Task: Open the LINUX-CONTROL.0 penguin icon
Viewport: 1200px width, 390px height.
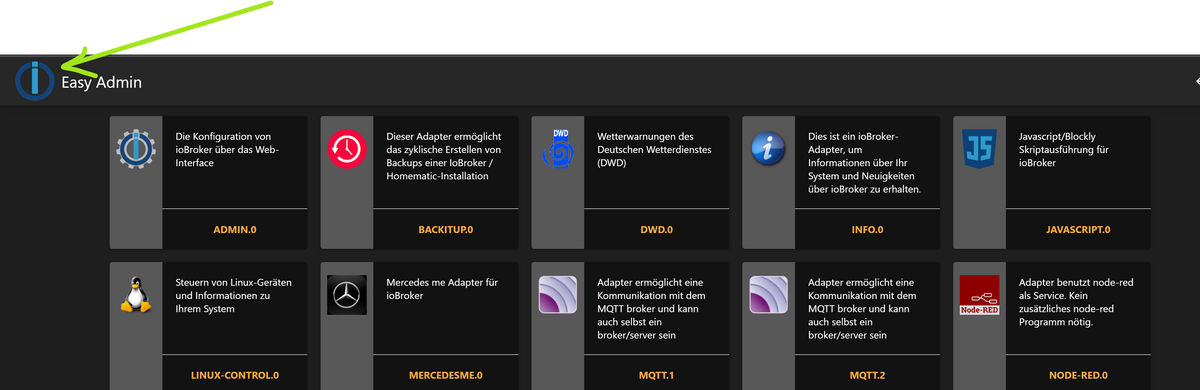Action: tap(135, 295)
